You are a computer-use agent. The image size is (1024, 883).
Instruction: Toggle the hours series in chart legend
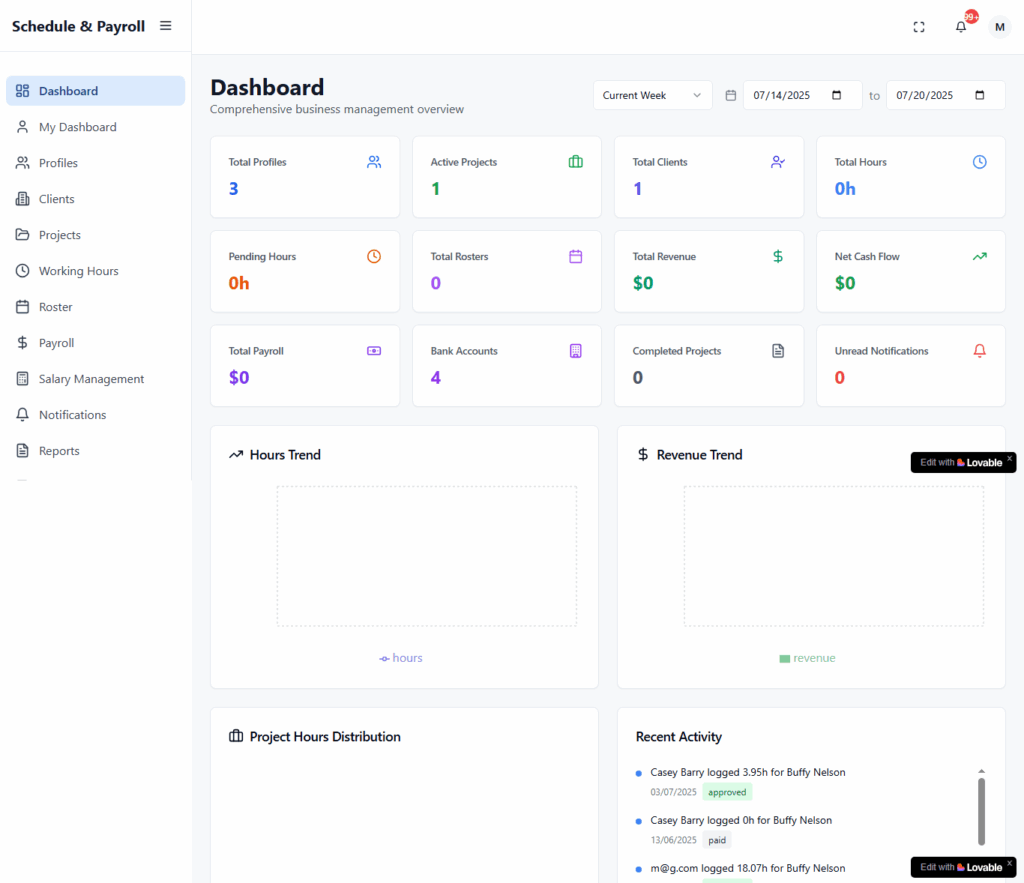pos(401,658)
